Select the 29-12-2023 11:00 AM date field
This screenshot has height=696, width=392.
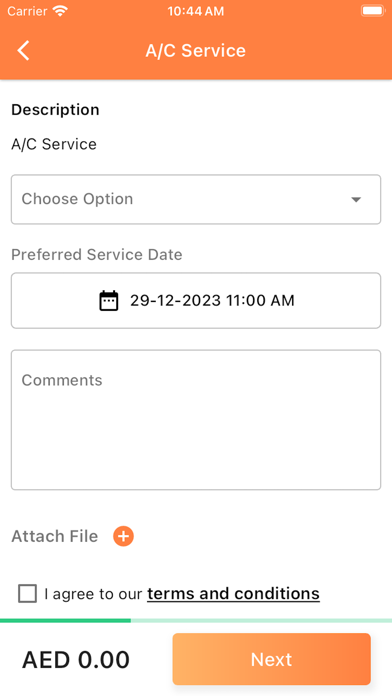tap(196, 301)
